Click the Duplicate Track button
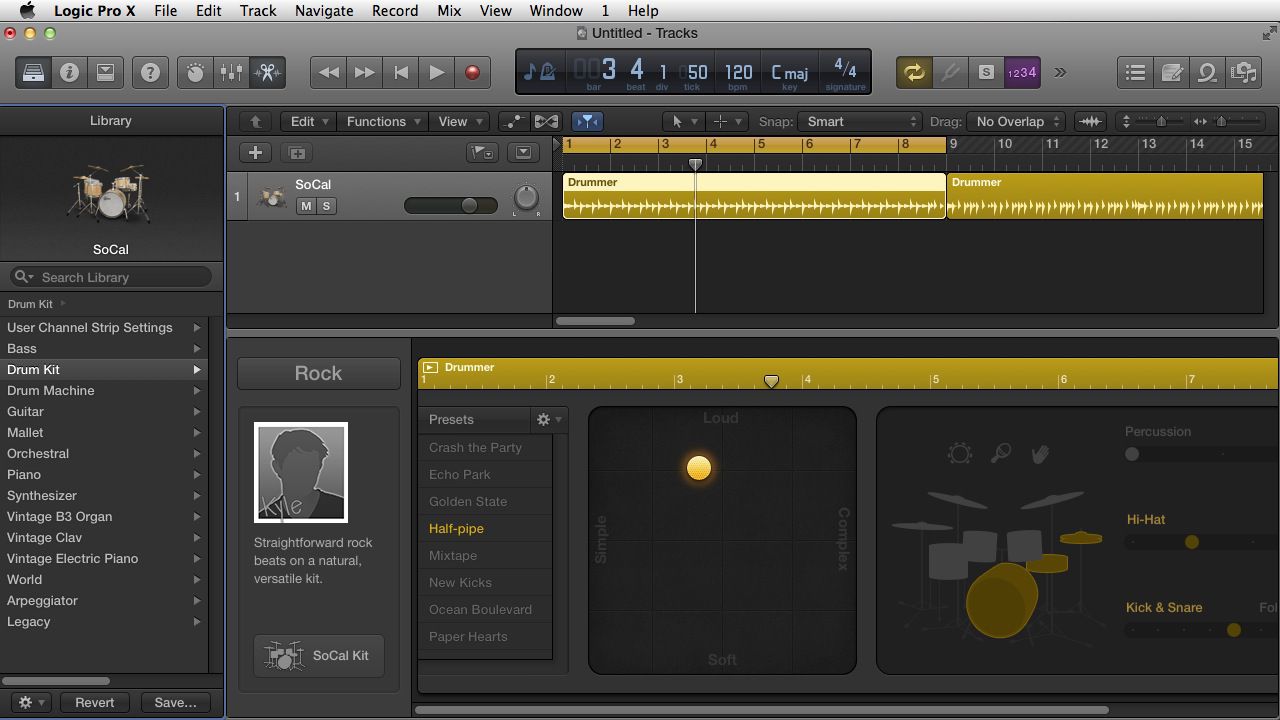 [297, 152]
